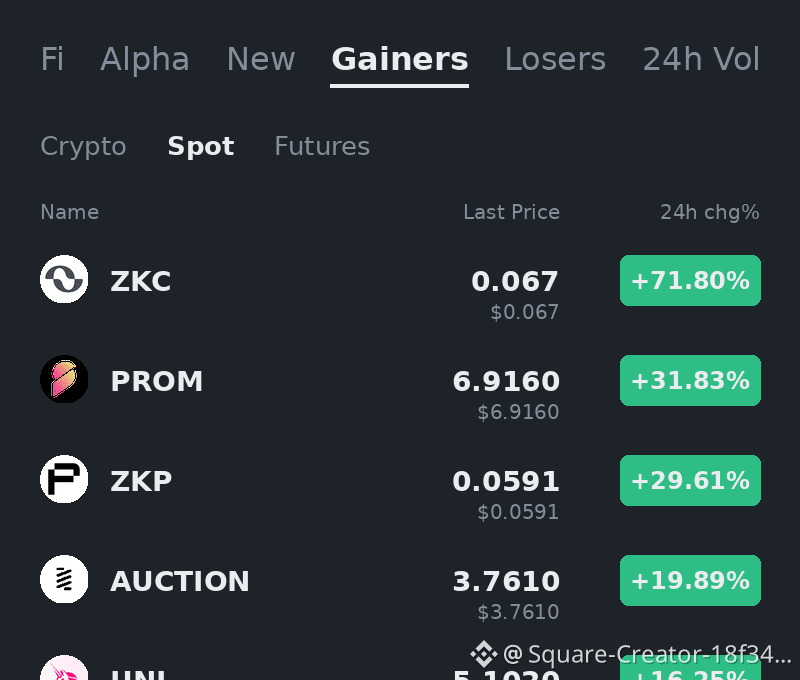Switch to the Losers tab
800x680 pixels.
click(555, 59)
